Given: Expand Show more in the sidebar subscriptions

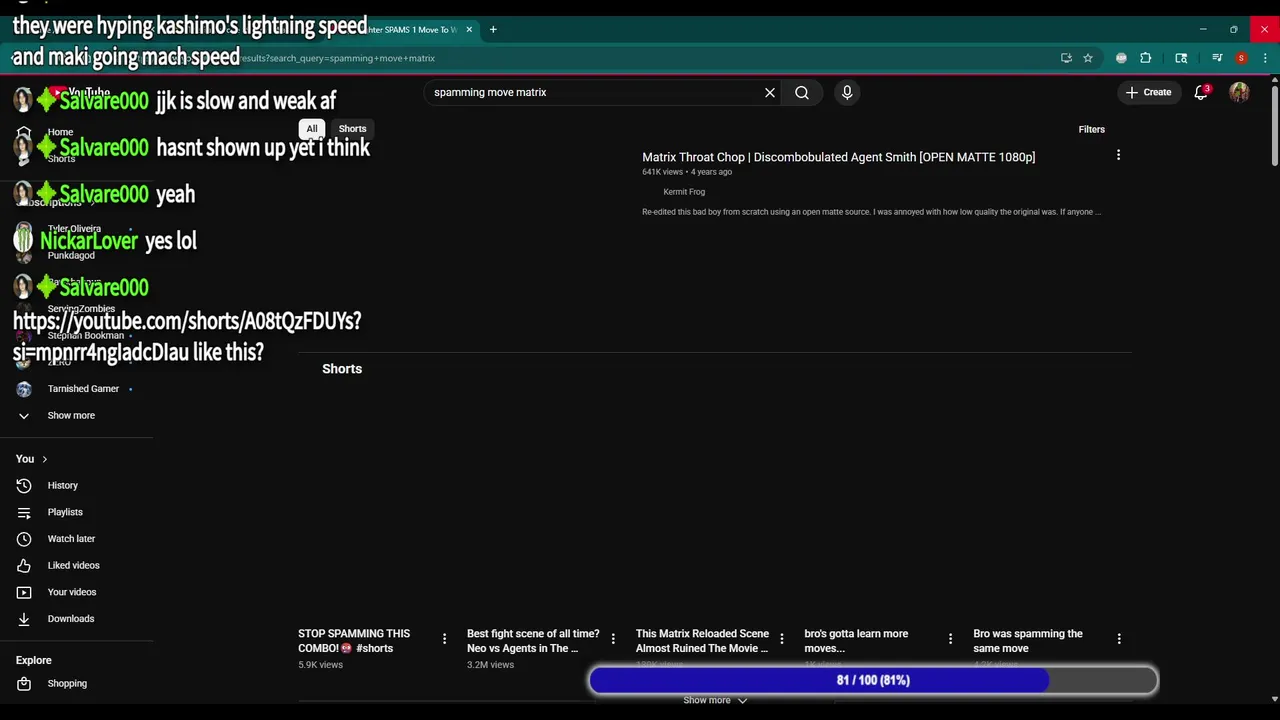Looking at the screenshot, I should (70, 415).
